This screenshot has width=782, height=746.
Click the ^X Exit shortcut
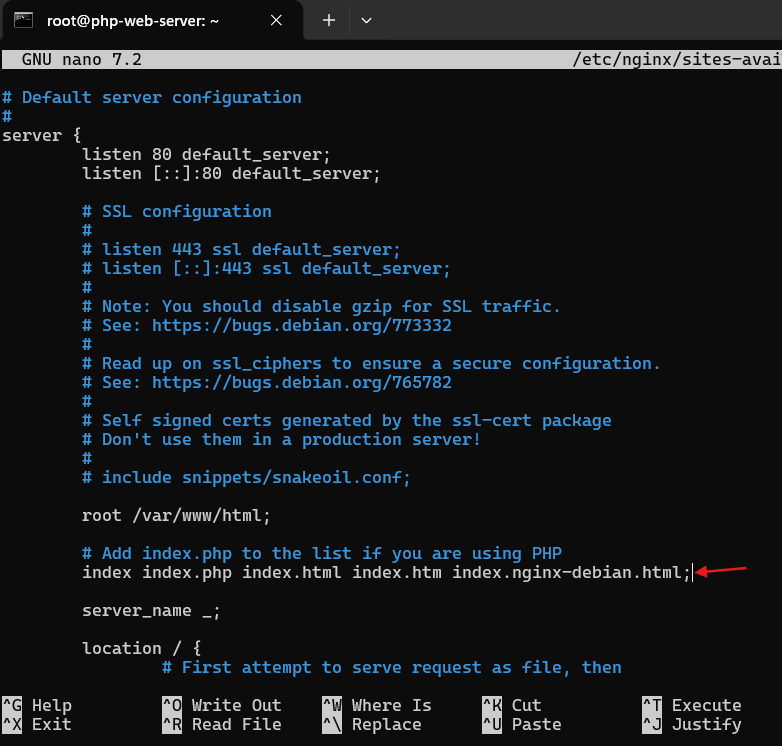coord(37,724)
